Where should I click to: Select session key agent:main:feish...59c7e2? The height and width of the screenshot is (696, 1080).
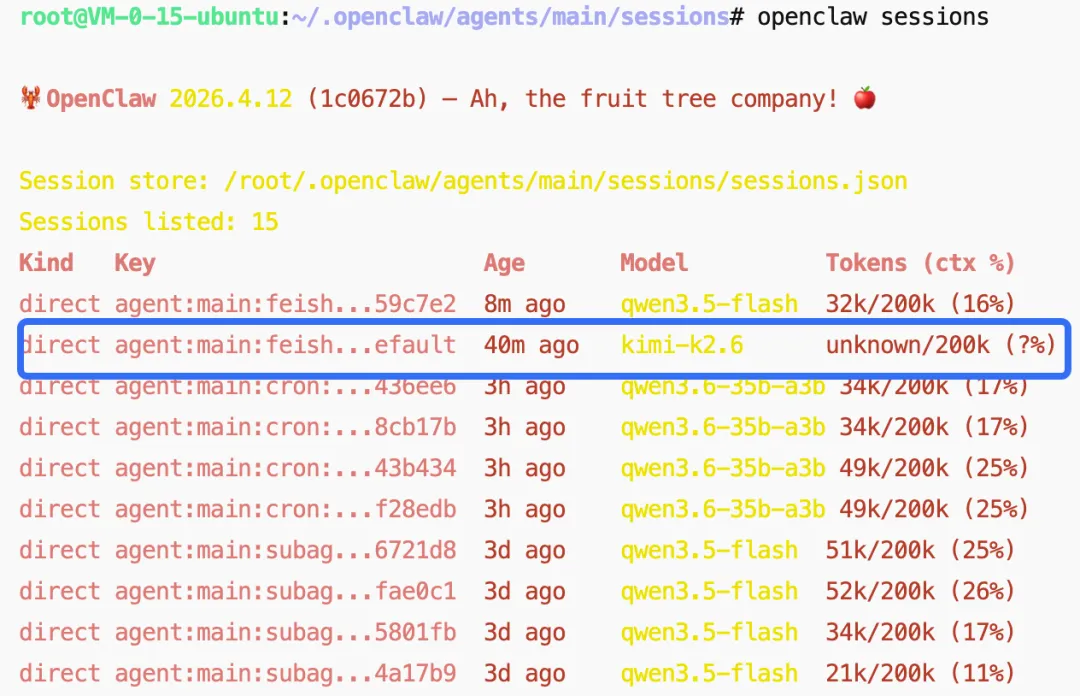(x=285, y=304)
